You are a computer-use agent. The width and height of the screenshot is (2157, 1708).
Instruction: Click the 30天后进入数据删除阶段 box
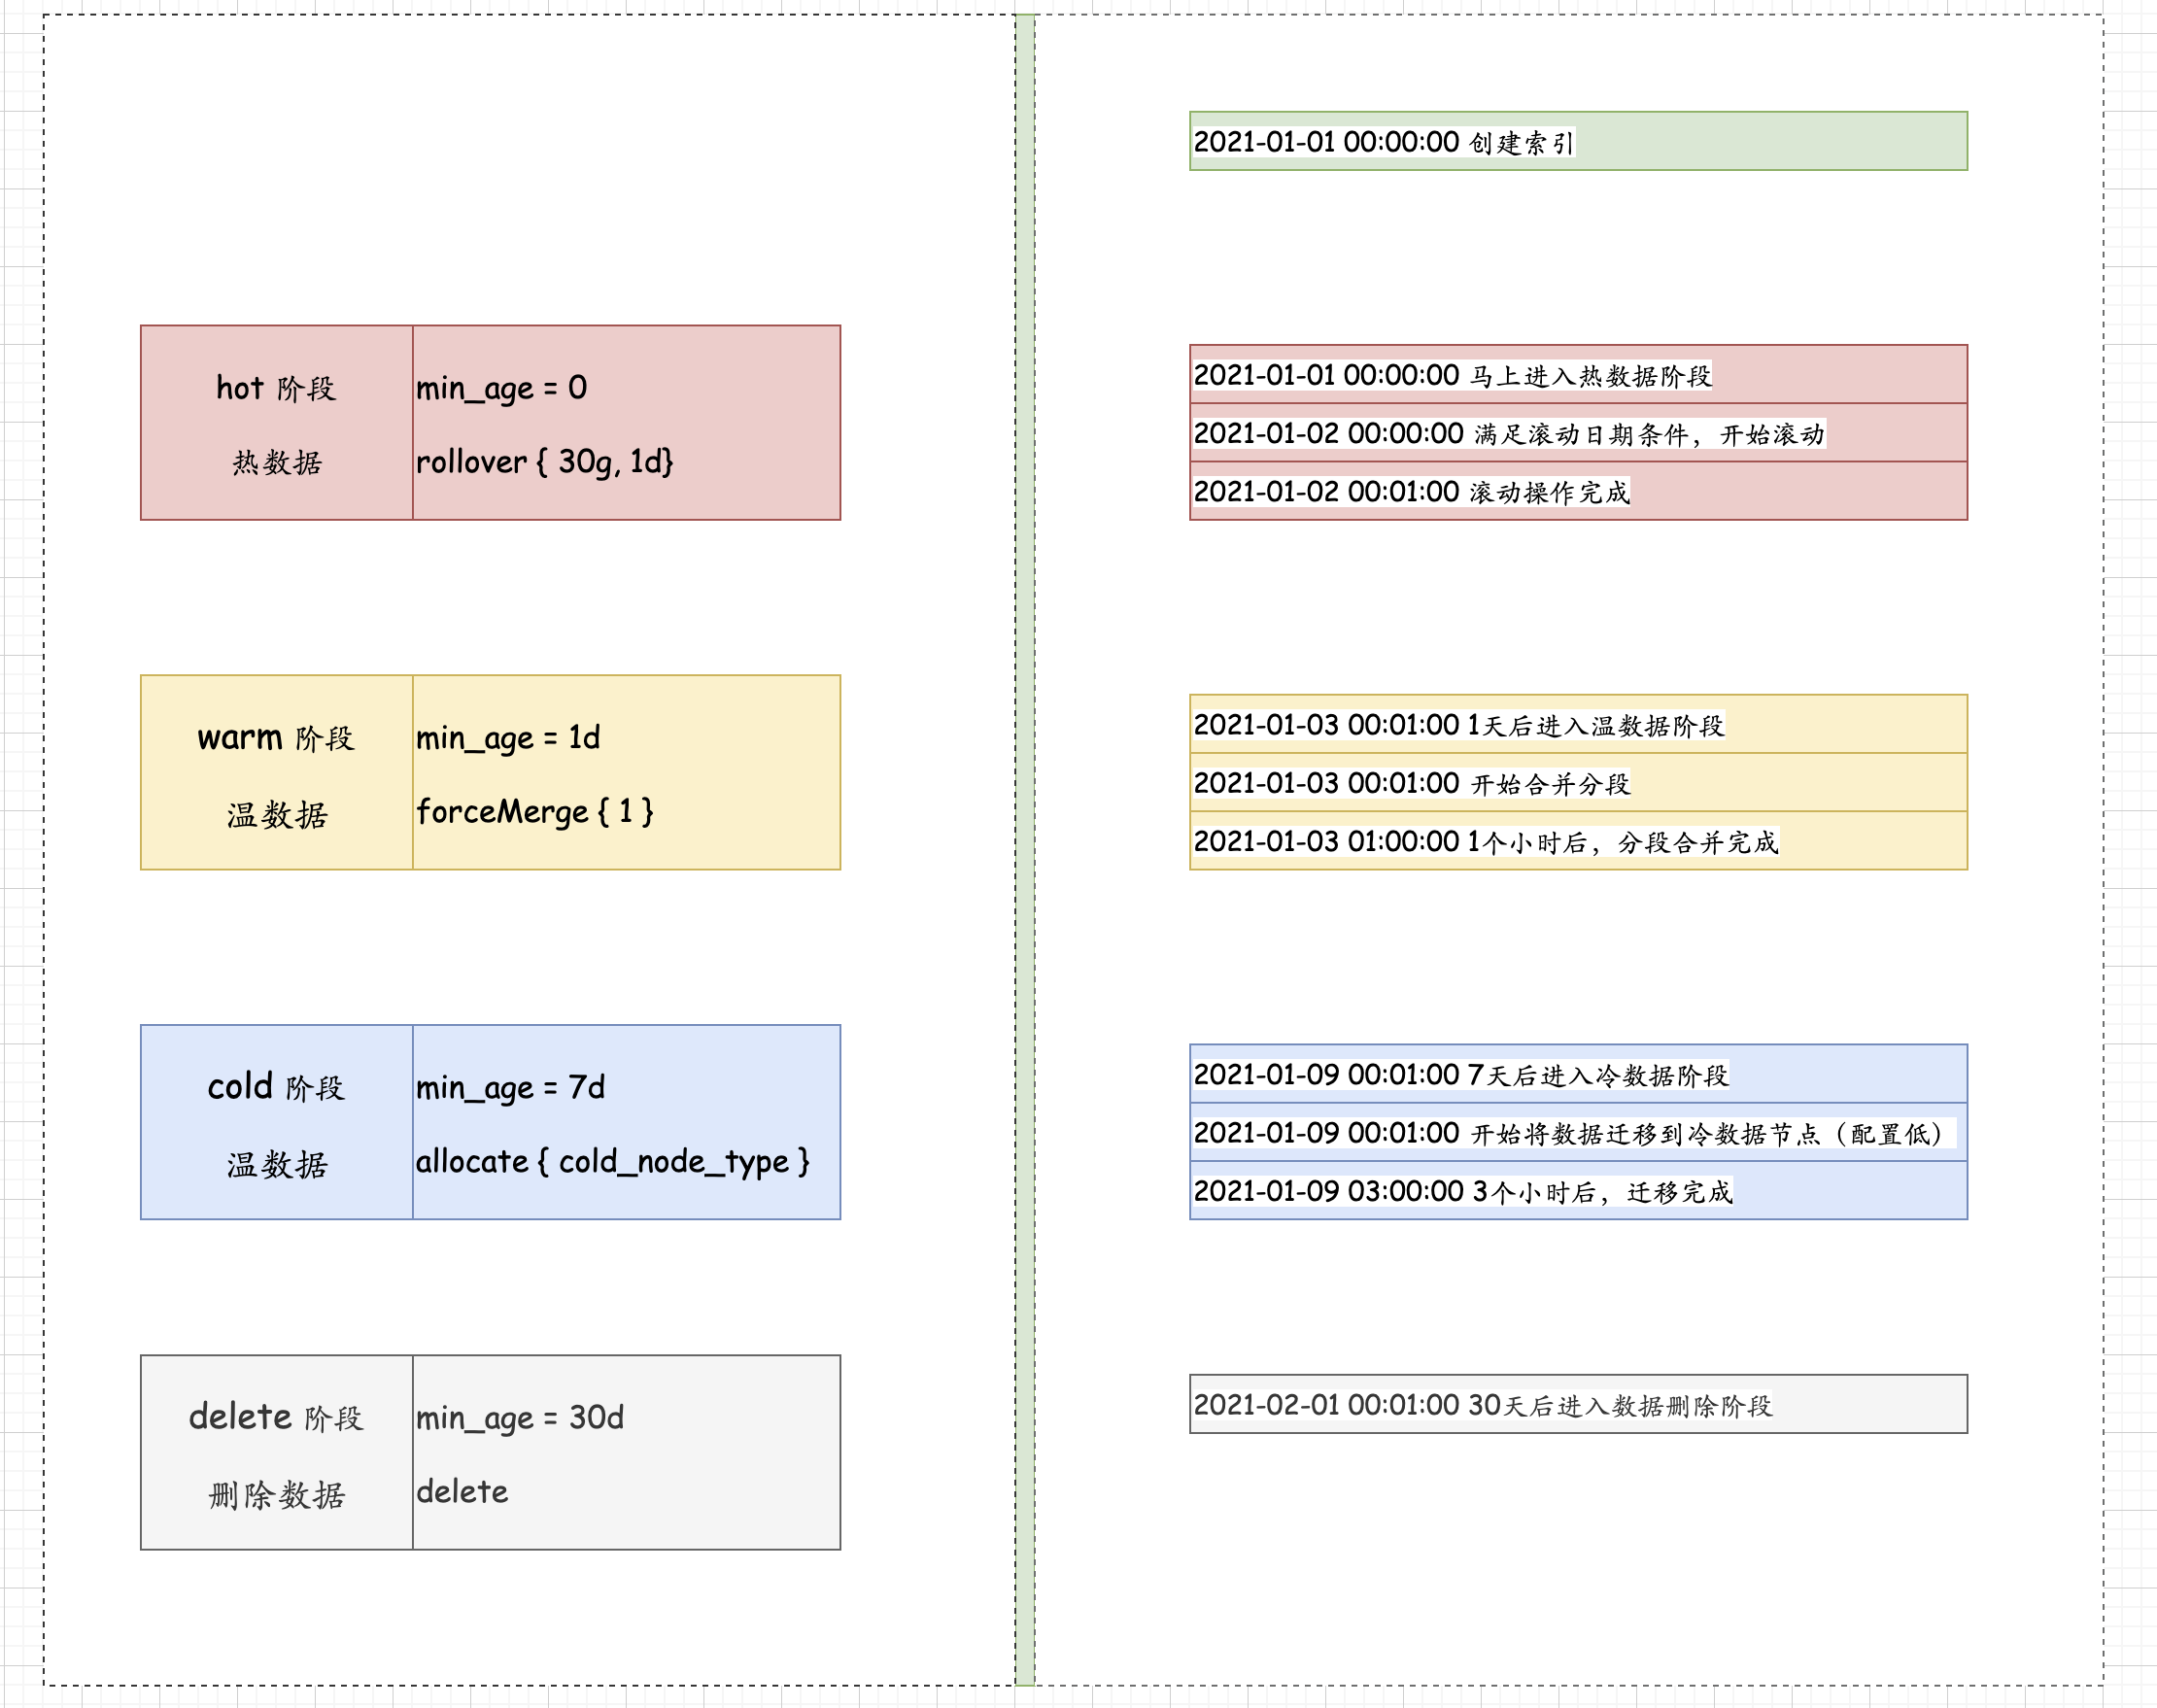pyautogui.click(x=1578, y=1404)
